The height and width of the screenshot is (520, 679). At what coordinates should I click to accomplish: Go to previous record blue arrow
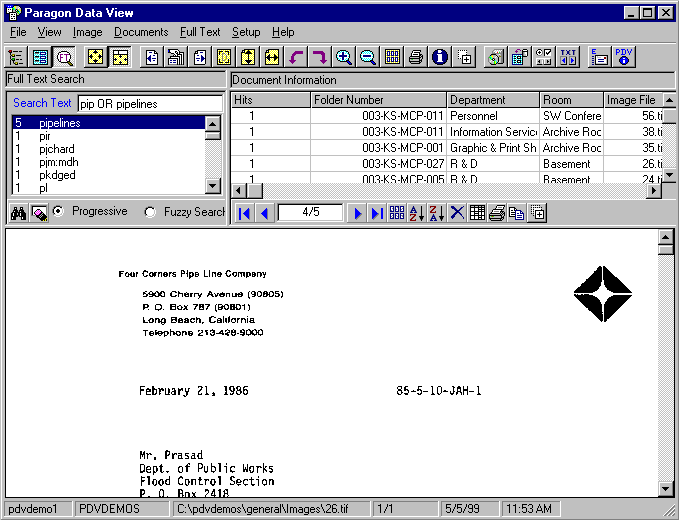click(265, 213)
